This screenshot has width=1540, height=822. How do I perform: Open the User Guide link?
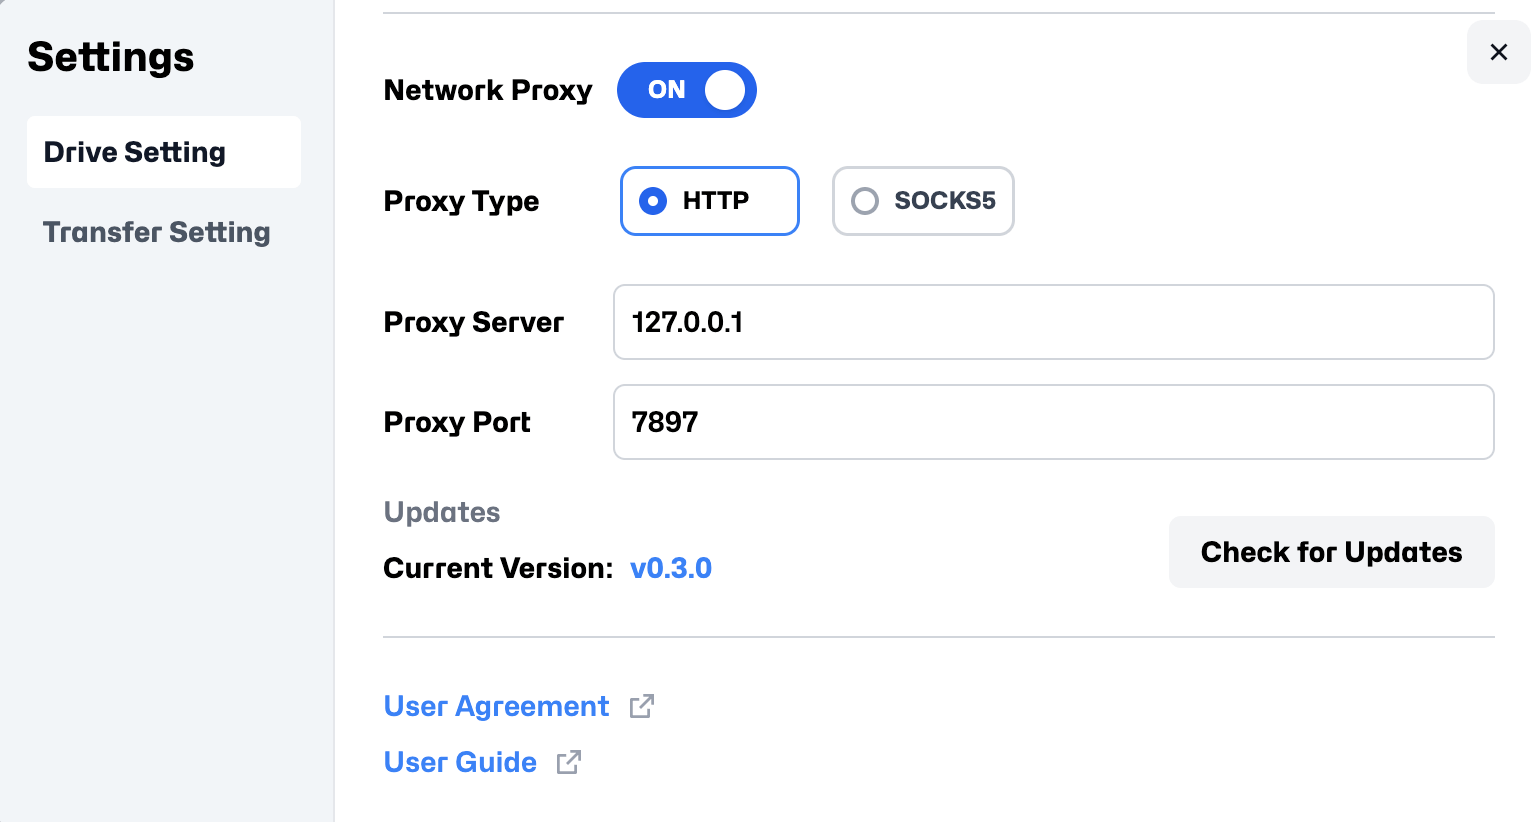point(460,762)
